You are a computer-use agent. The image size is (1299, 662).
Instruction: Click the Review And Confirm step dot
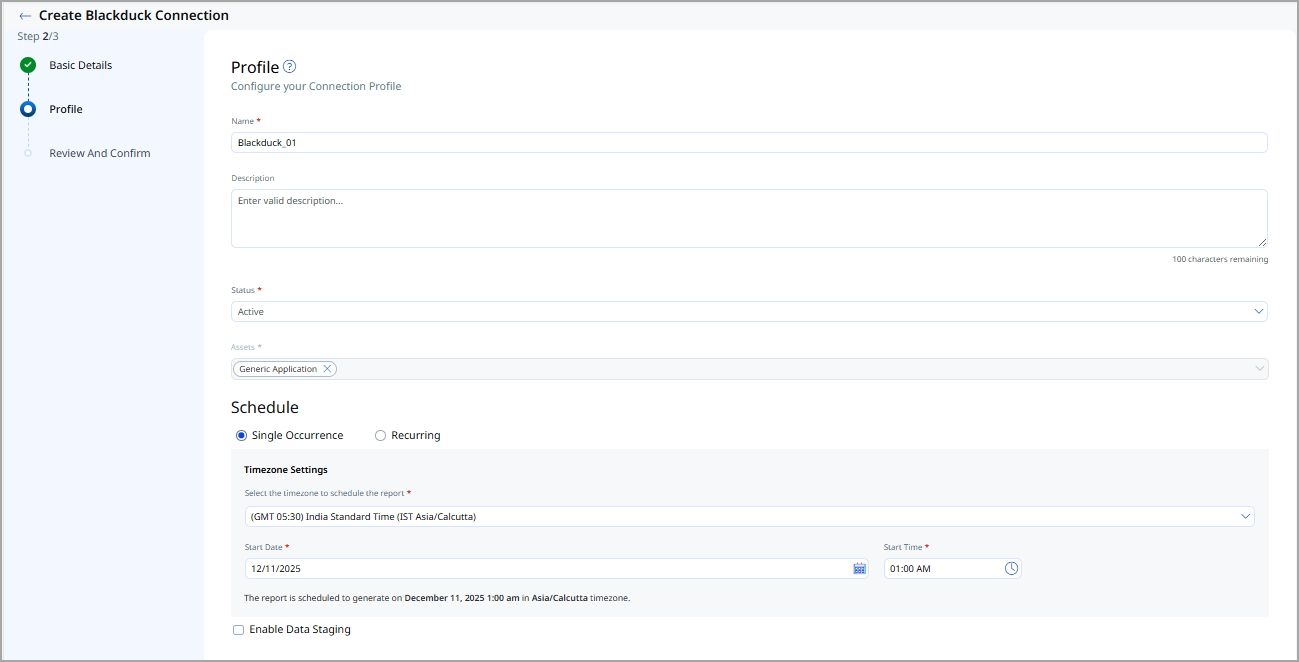point(28,153)
